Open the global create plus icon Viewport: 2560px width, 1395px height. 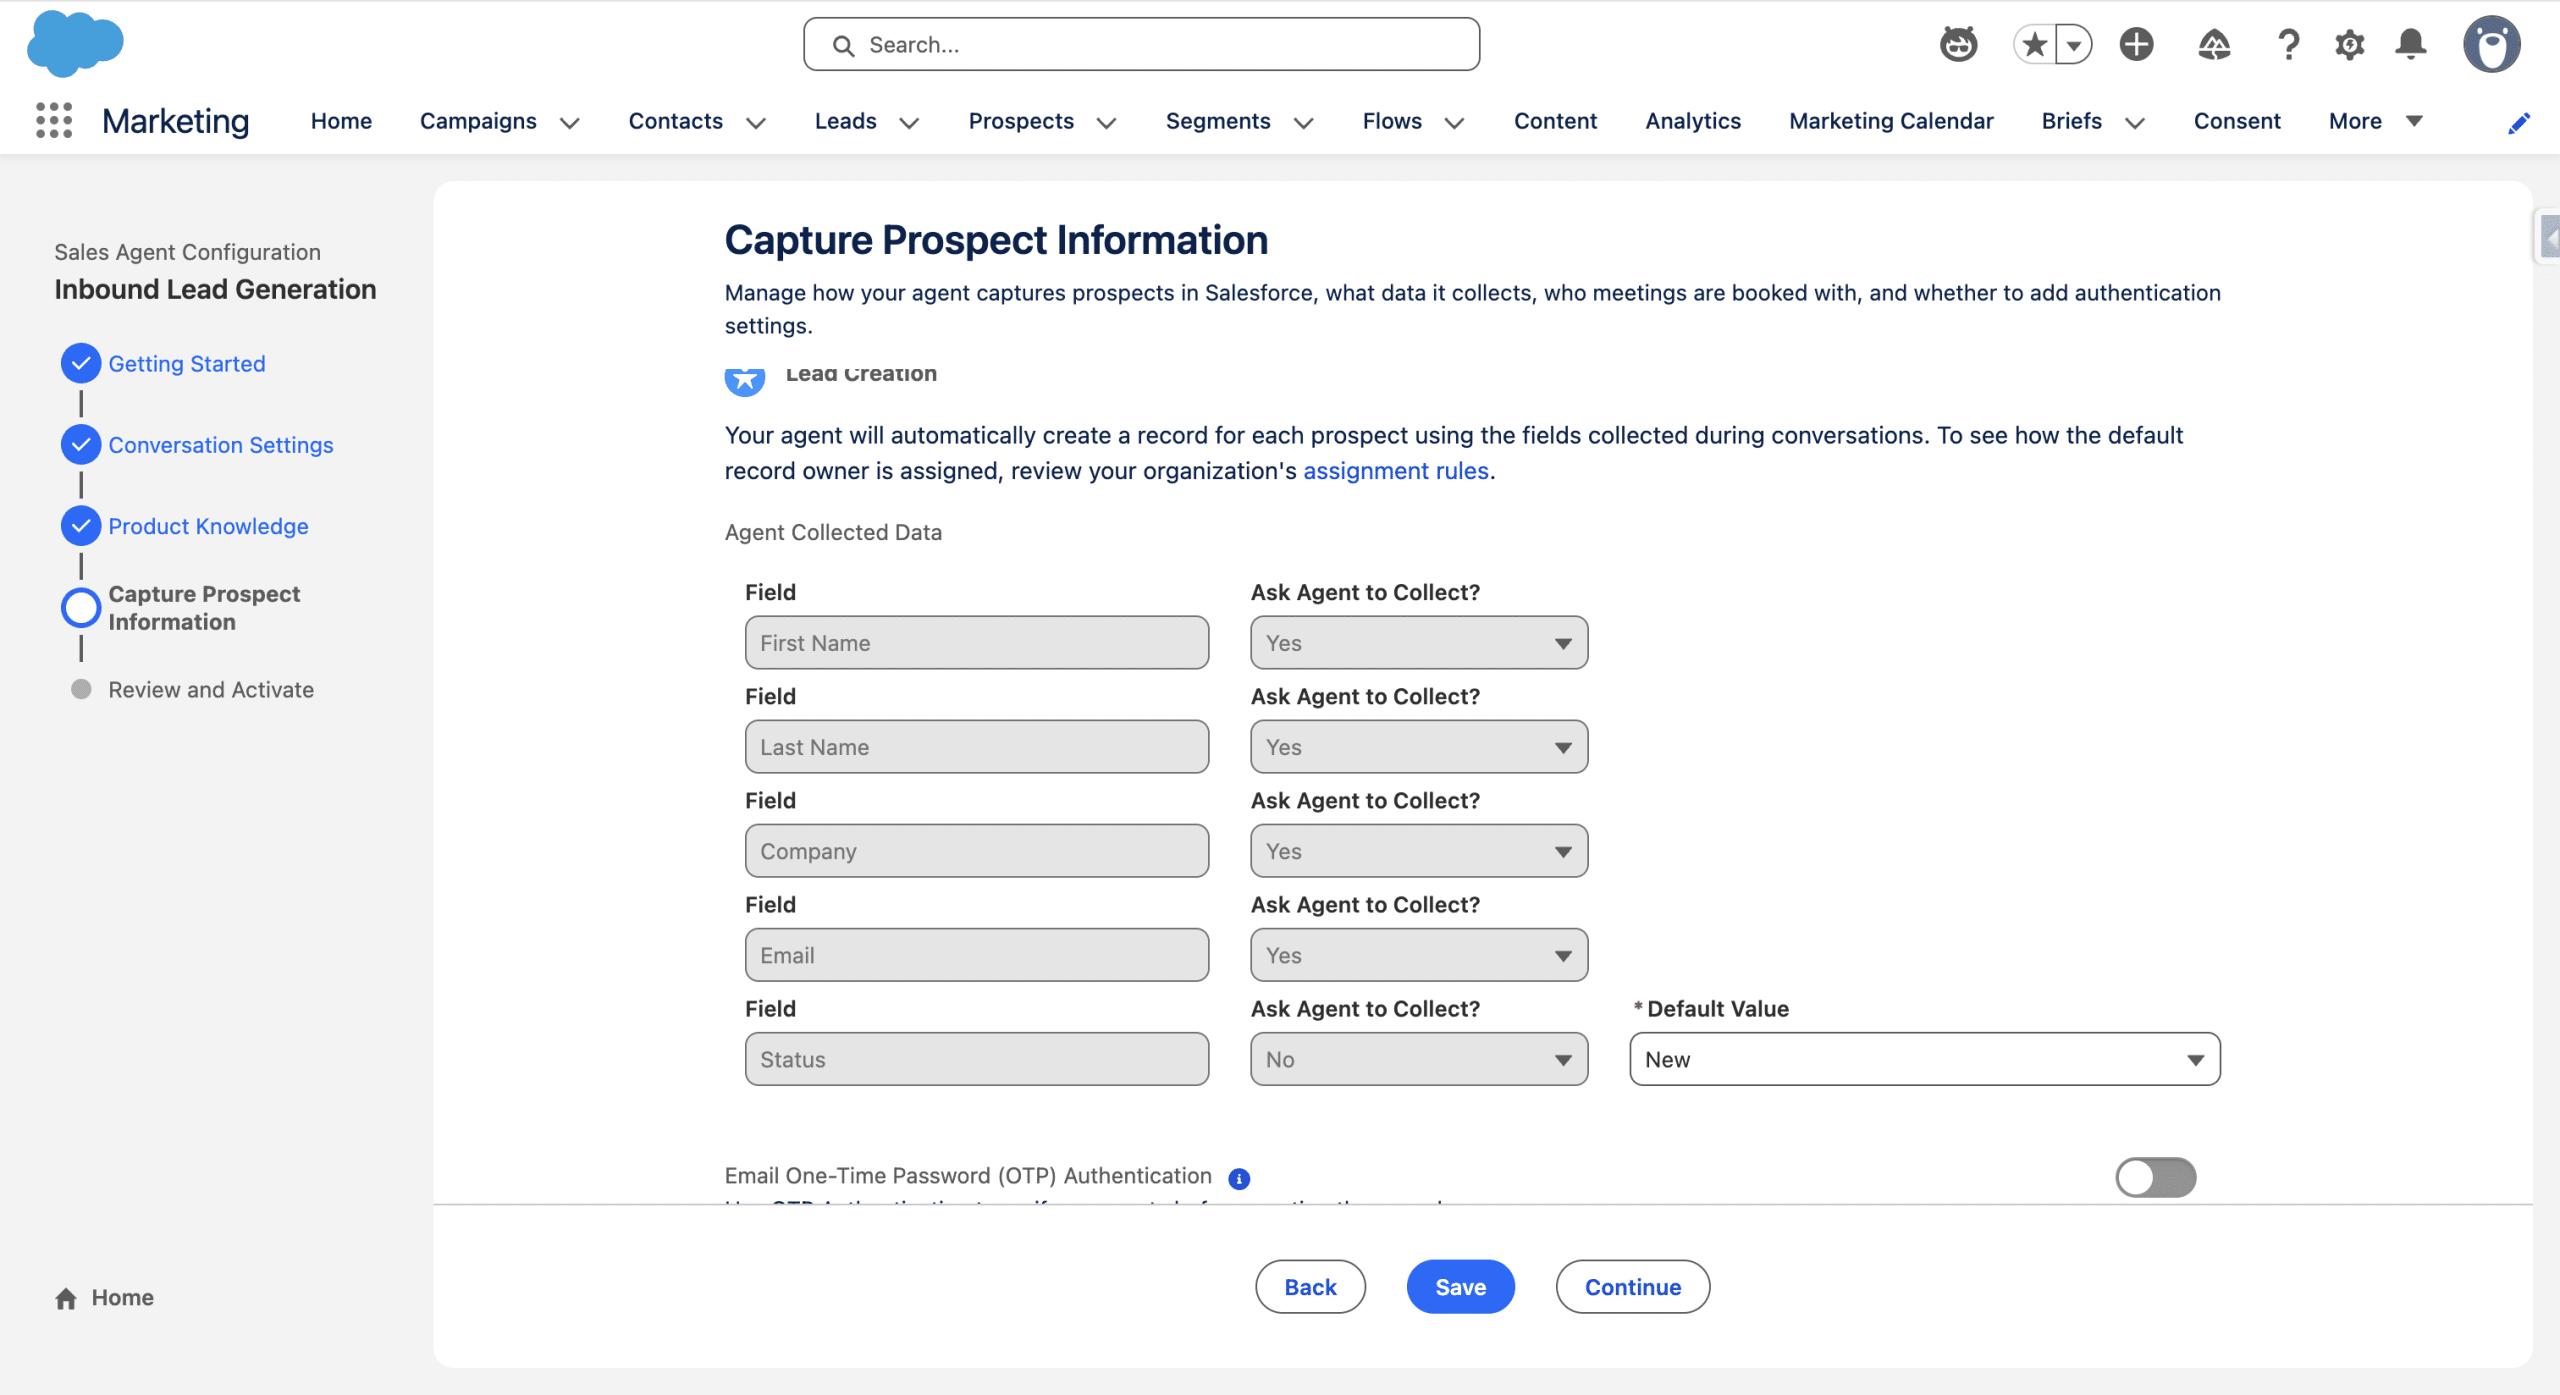2136,45
